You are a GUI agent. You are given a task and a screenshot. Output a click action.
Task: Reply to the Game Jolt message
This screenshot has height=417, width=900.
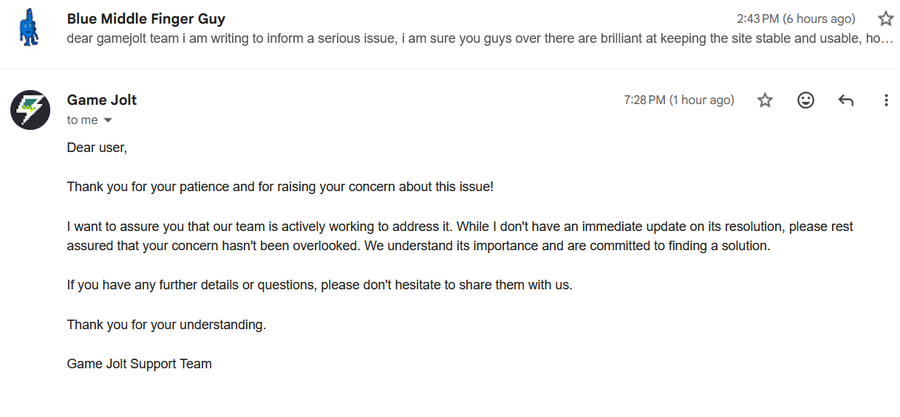click(846, 100)
